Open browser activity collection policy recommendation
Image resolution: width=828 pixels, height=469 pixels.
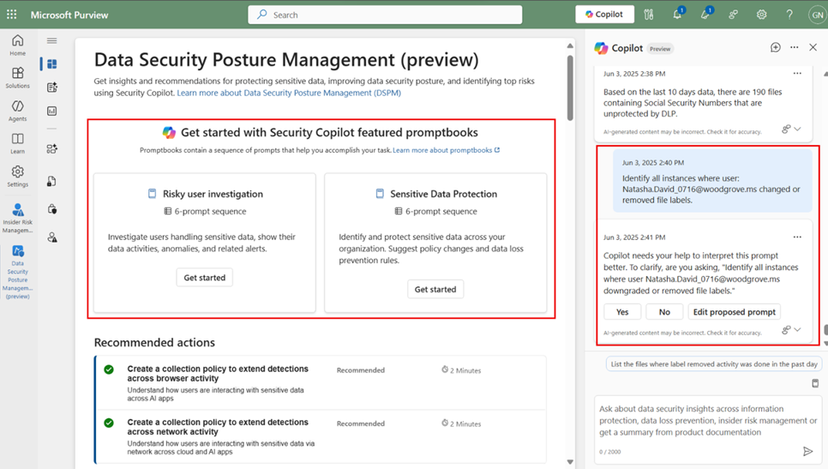[321, 383]
